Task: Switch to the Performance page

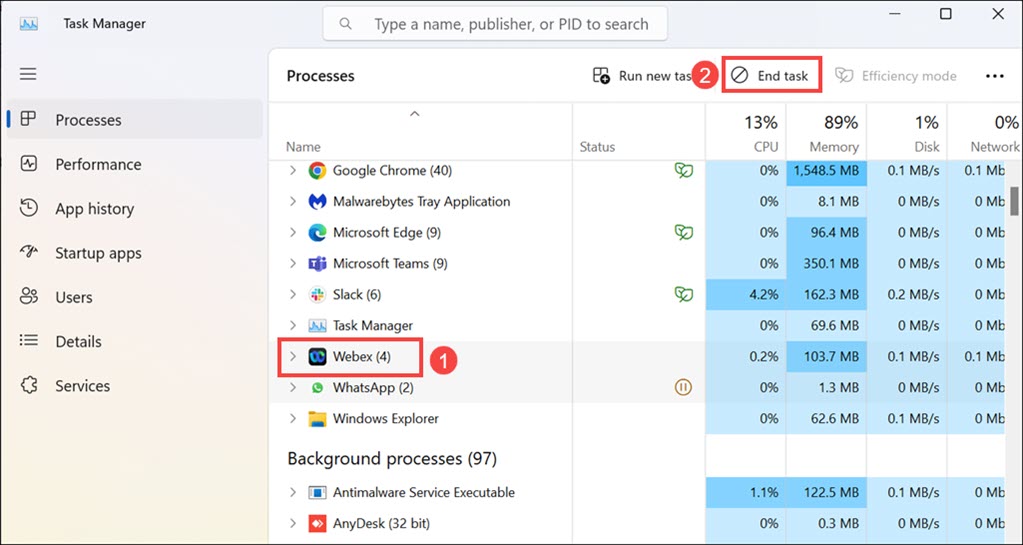Action: pos(98,165)
